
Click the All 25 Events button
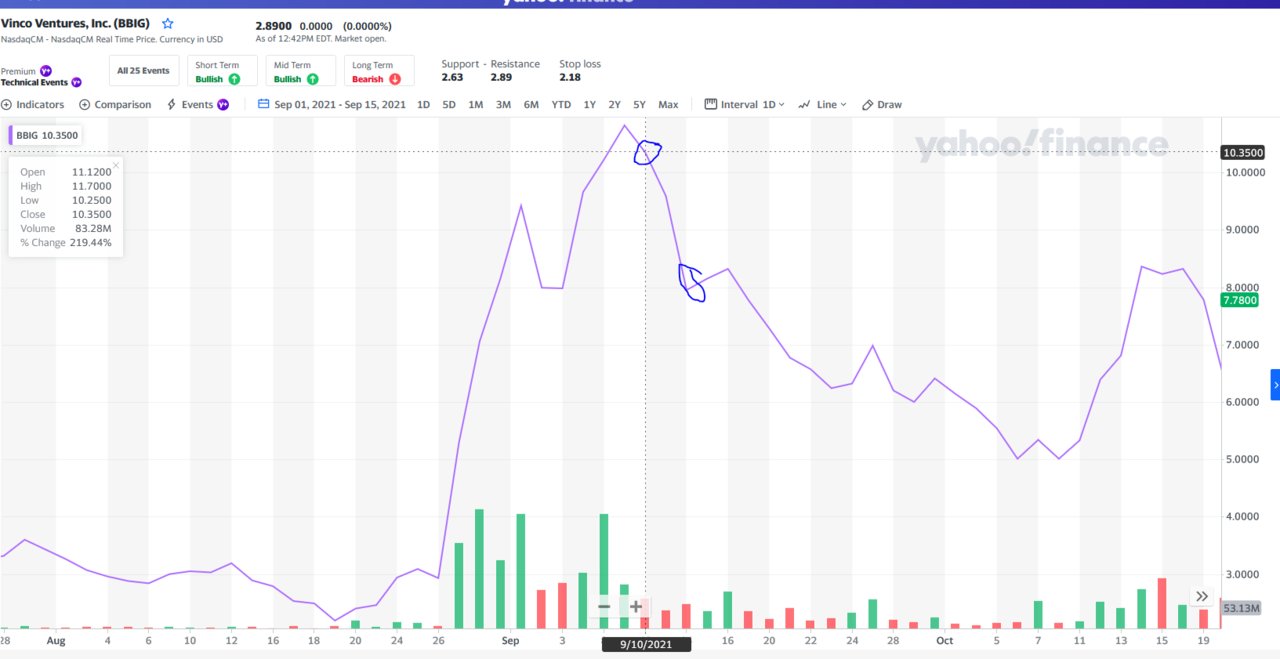click(143, 71)
